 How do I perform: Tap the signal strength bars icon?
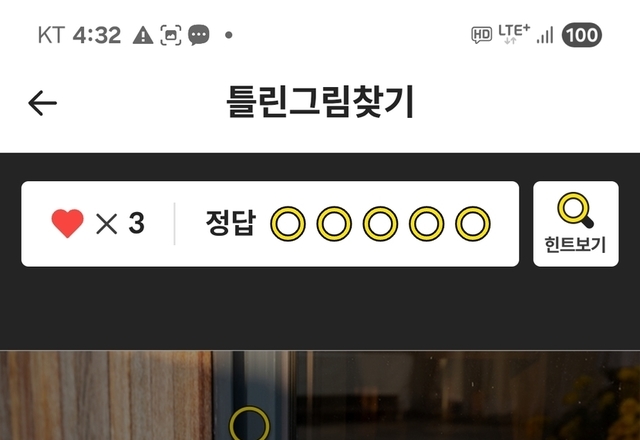(x=545, y=35)
